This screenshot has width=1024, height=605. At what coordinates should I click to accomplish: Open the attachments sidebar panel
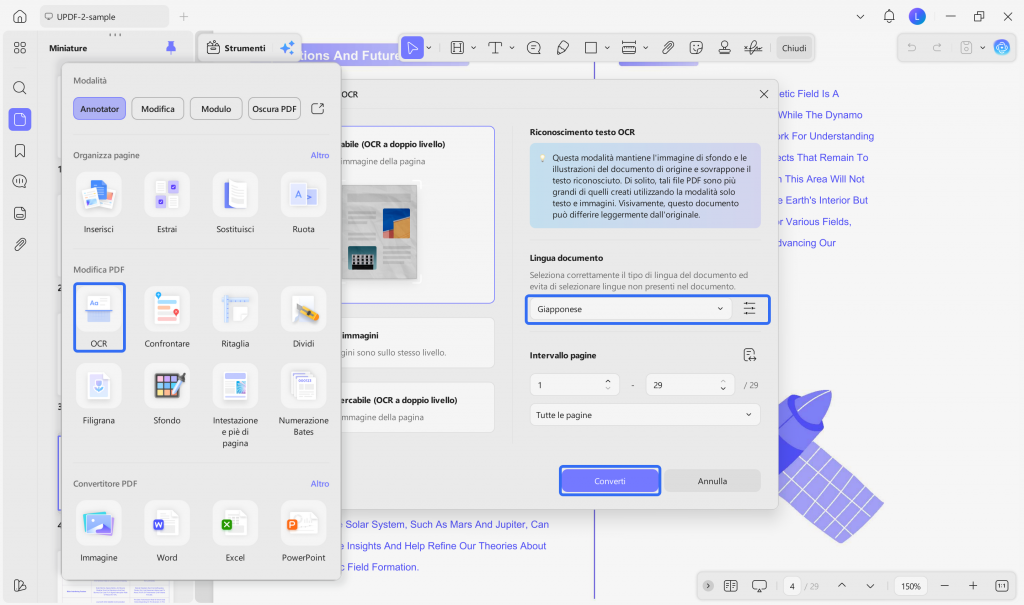click(20, 244)
